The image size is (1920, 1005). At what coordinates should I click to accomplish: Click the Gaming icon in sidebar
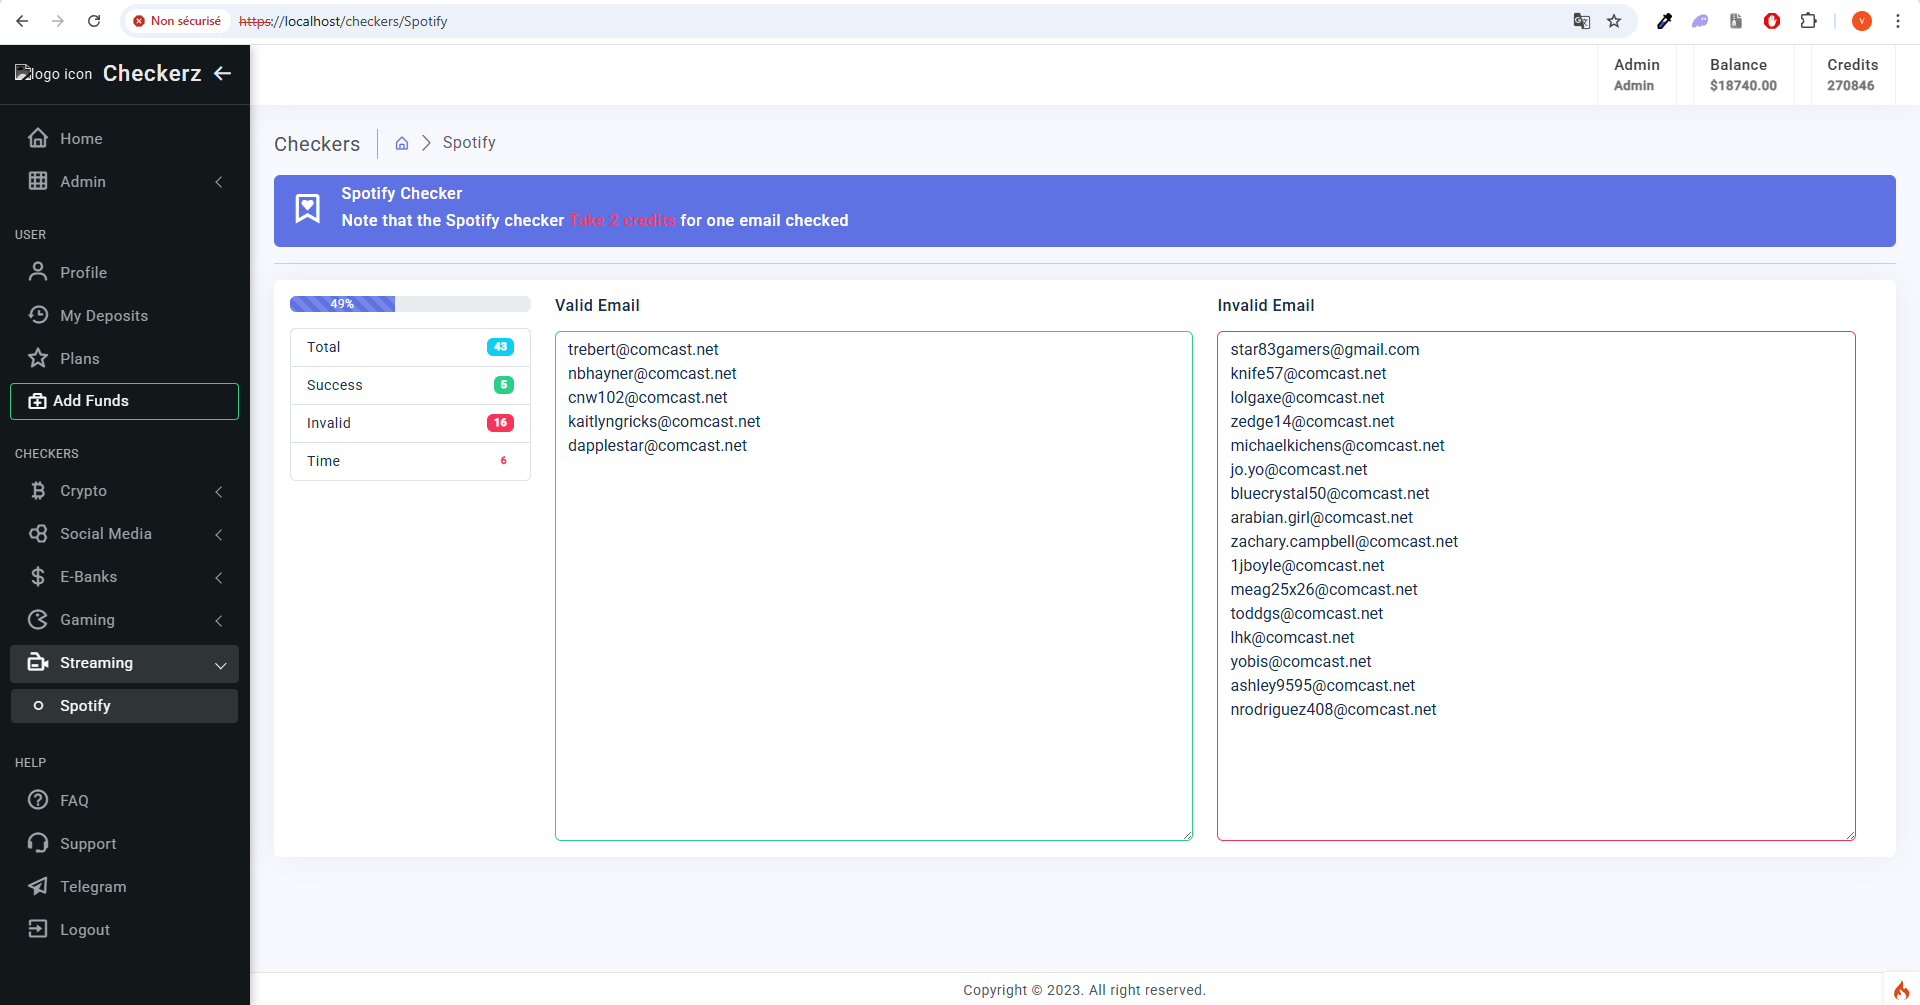click(x=38, y=619)
